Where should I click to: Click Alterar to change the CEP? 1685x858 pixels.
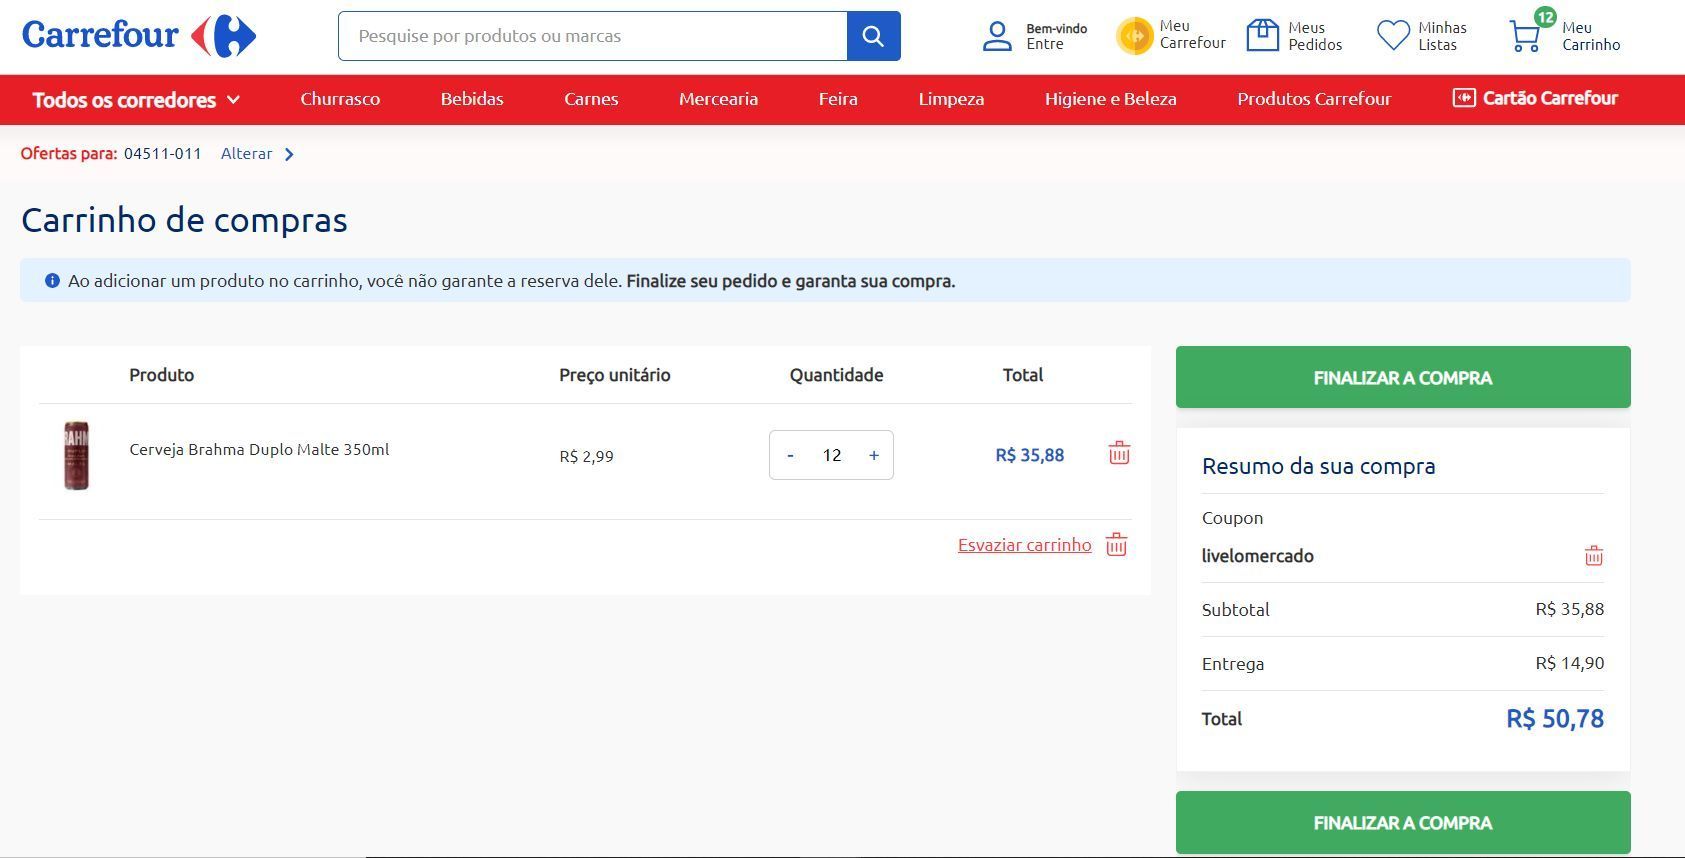coord(246,154)
